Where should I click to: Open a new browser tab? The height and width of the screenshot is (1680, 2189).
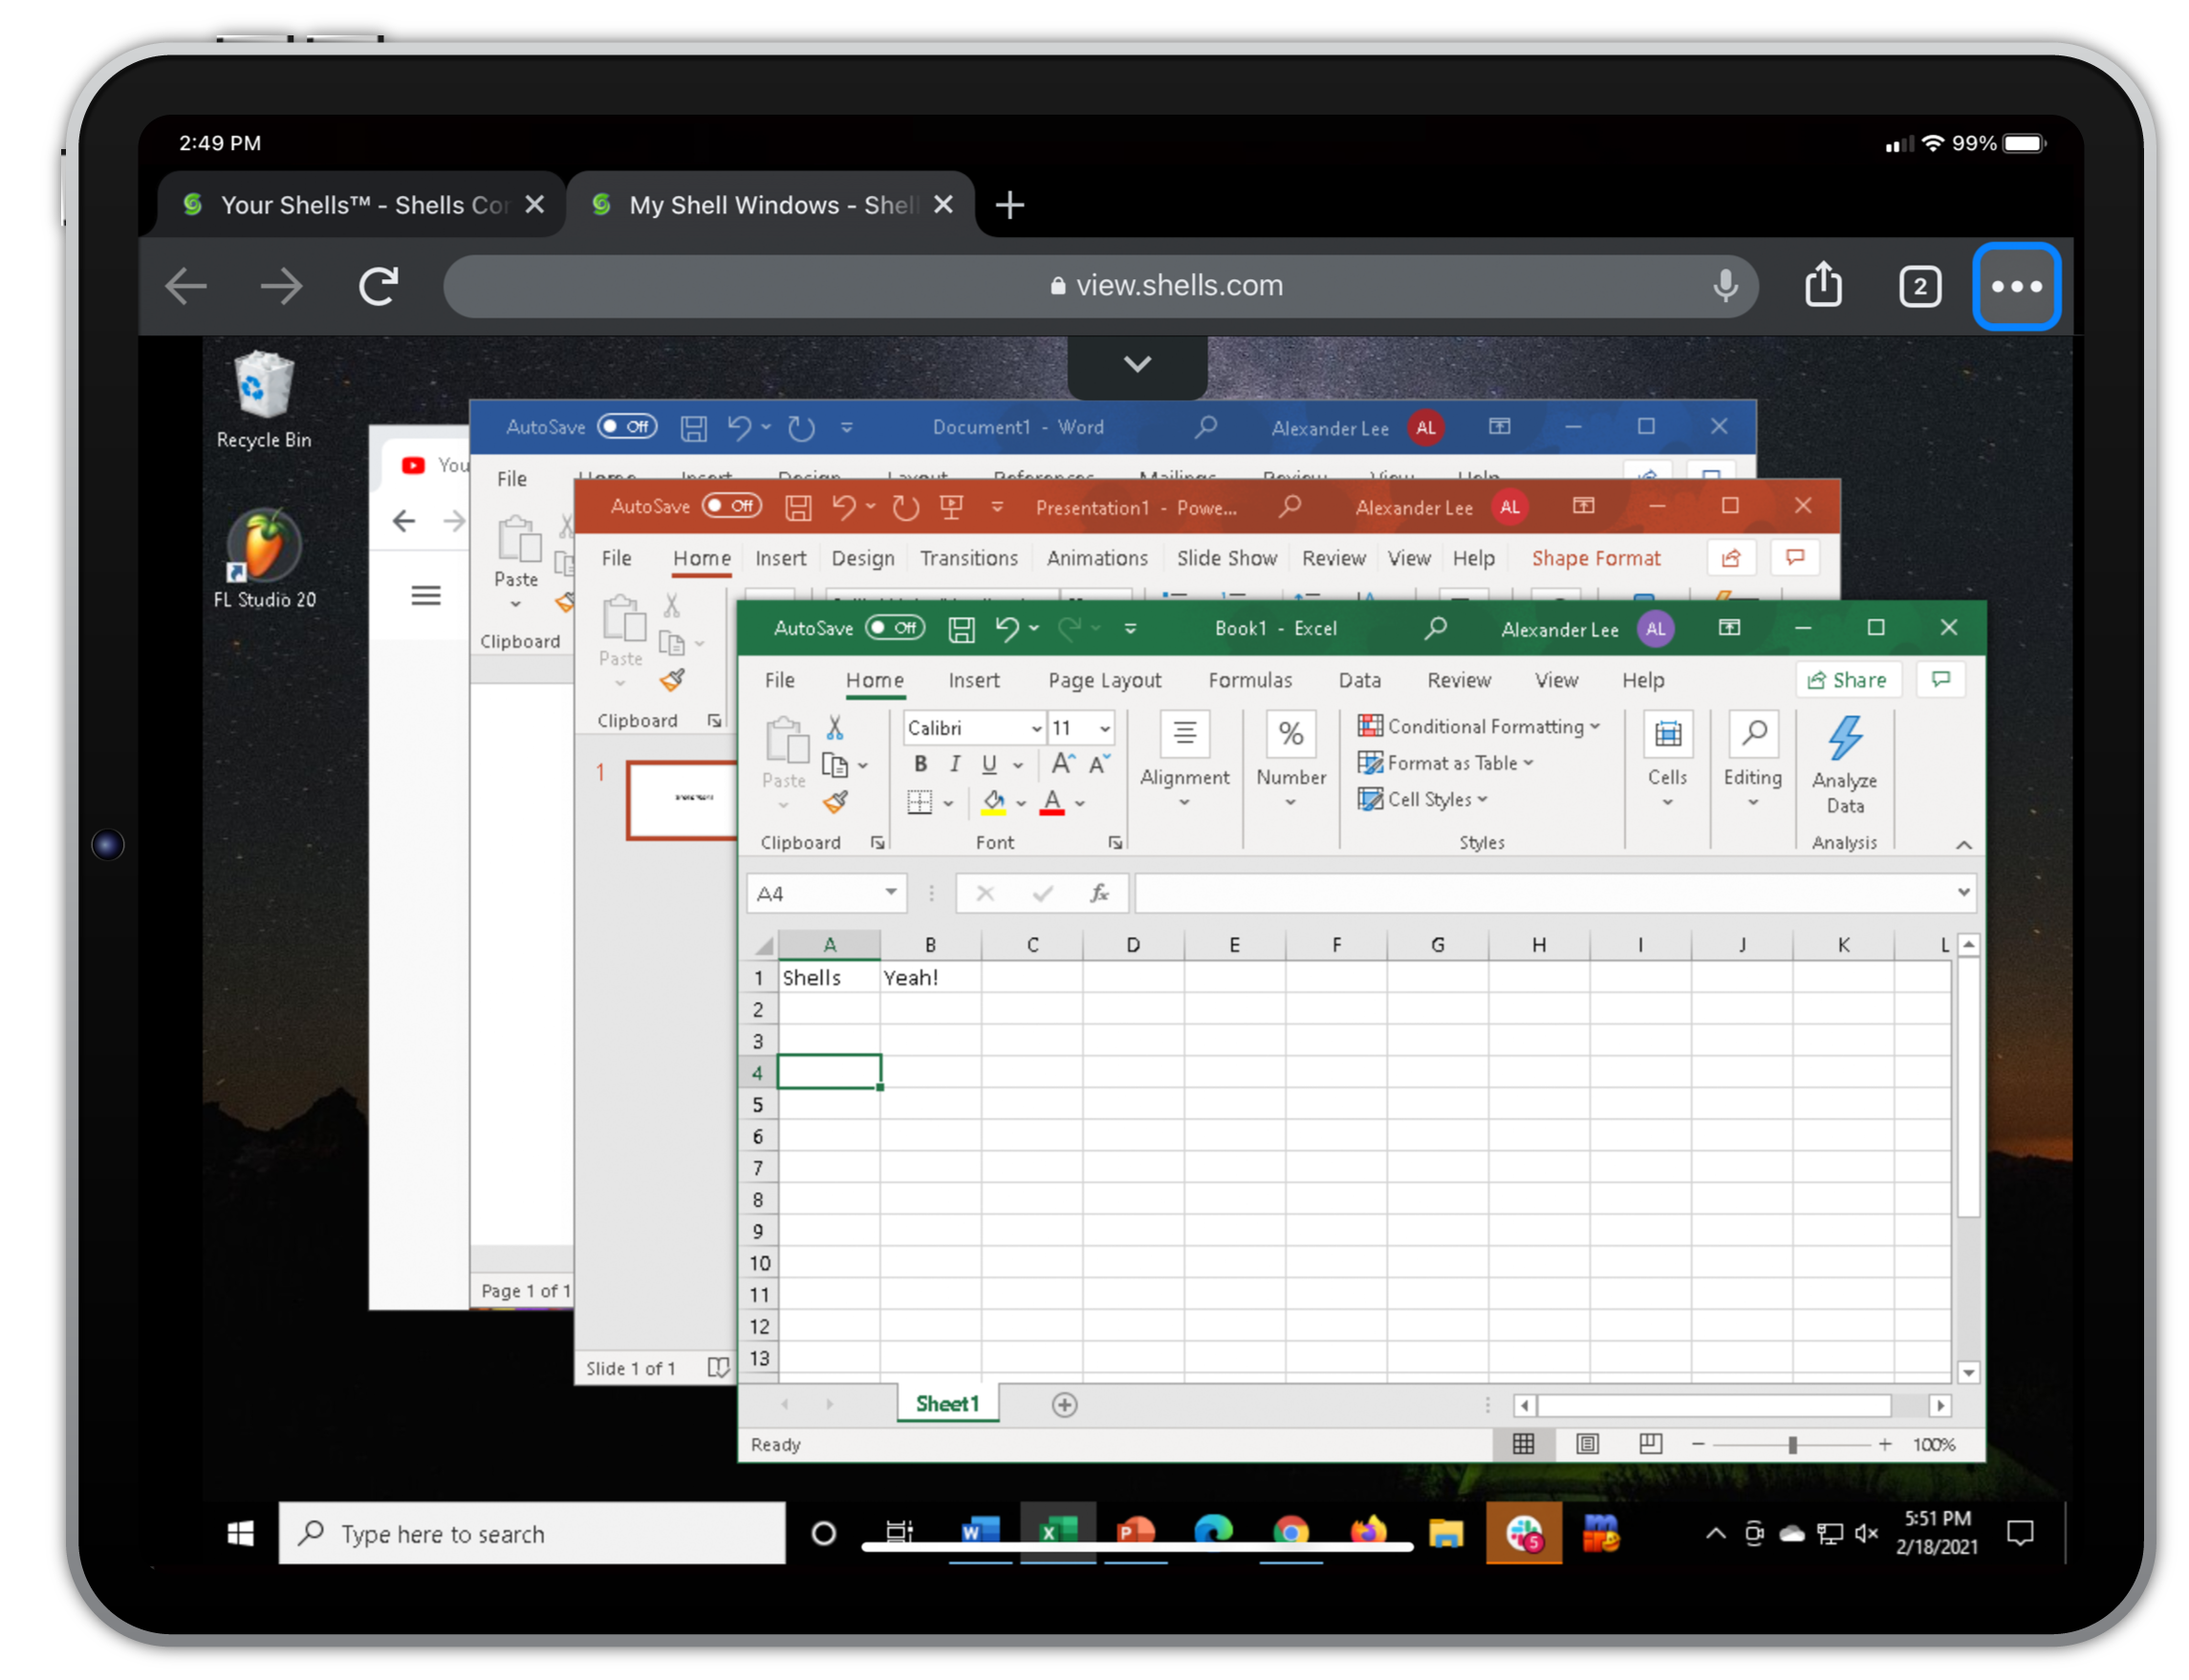pyautogui.click(x=1010, y=205)
